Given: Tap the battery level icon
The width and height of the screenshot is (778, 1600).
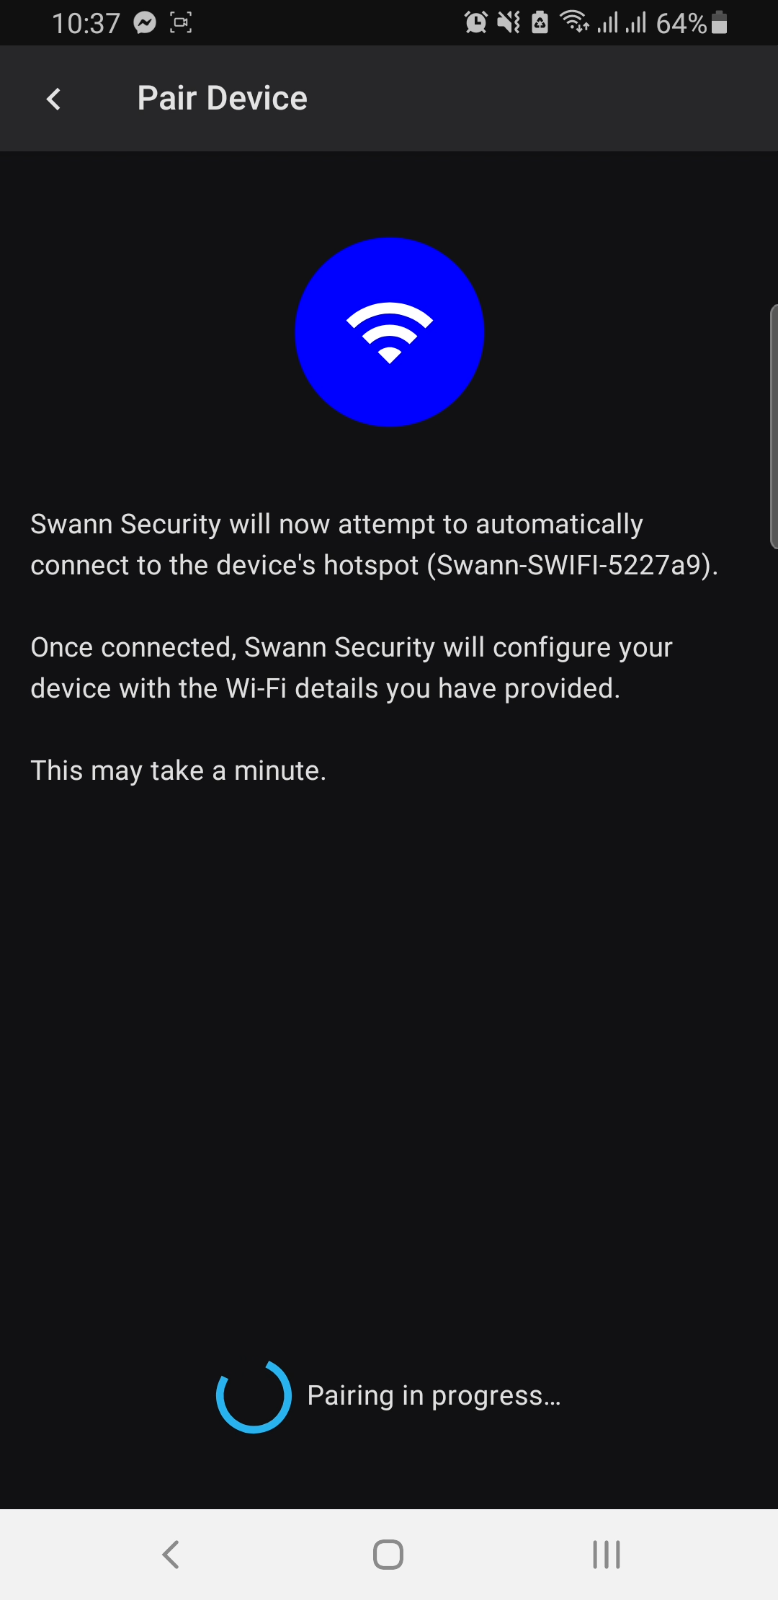Looking at the screenshot, I should 719,23.
